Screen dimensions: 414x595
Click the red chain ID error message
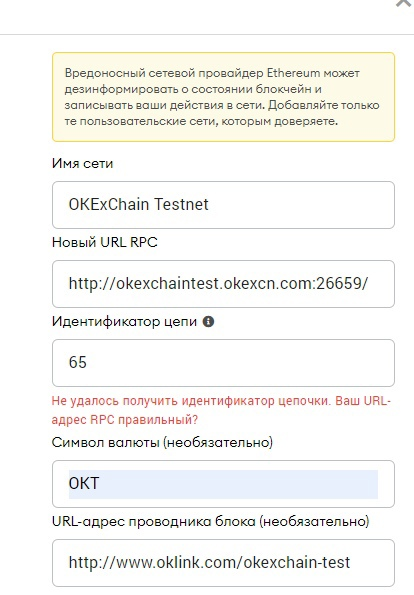point(221,410)
